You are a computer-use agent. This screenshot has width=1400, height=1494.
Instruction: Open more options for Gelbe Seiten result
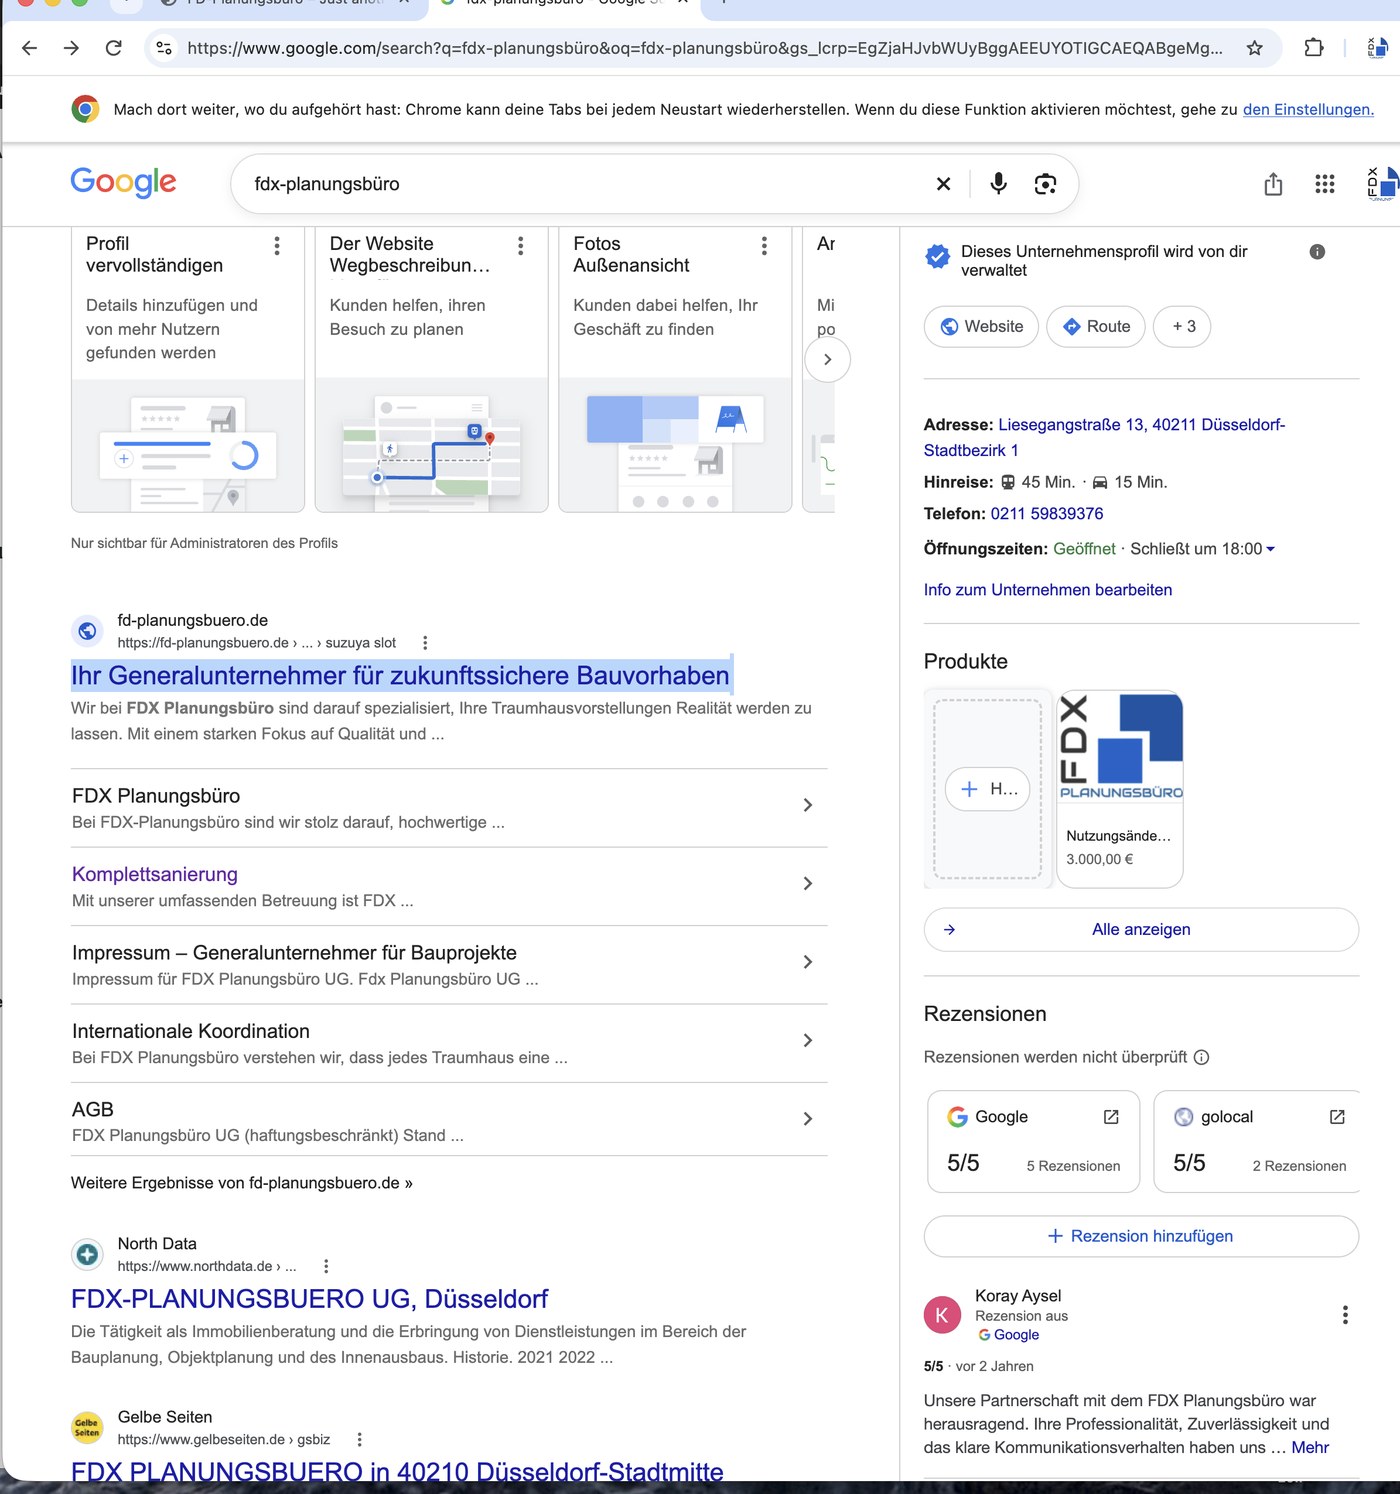coord(360,1440)
